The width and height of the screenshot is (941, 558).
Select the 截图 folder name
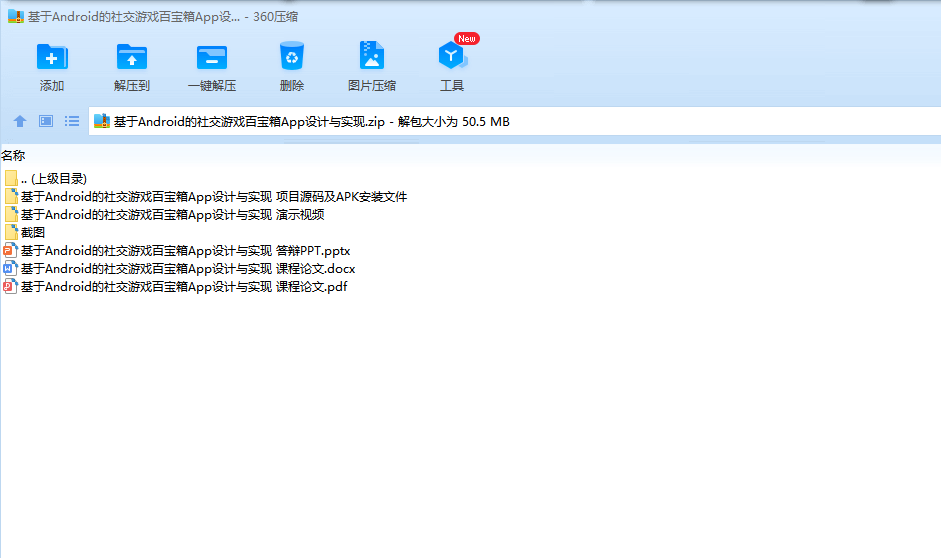point(33,232)
